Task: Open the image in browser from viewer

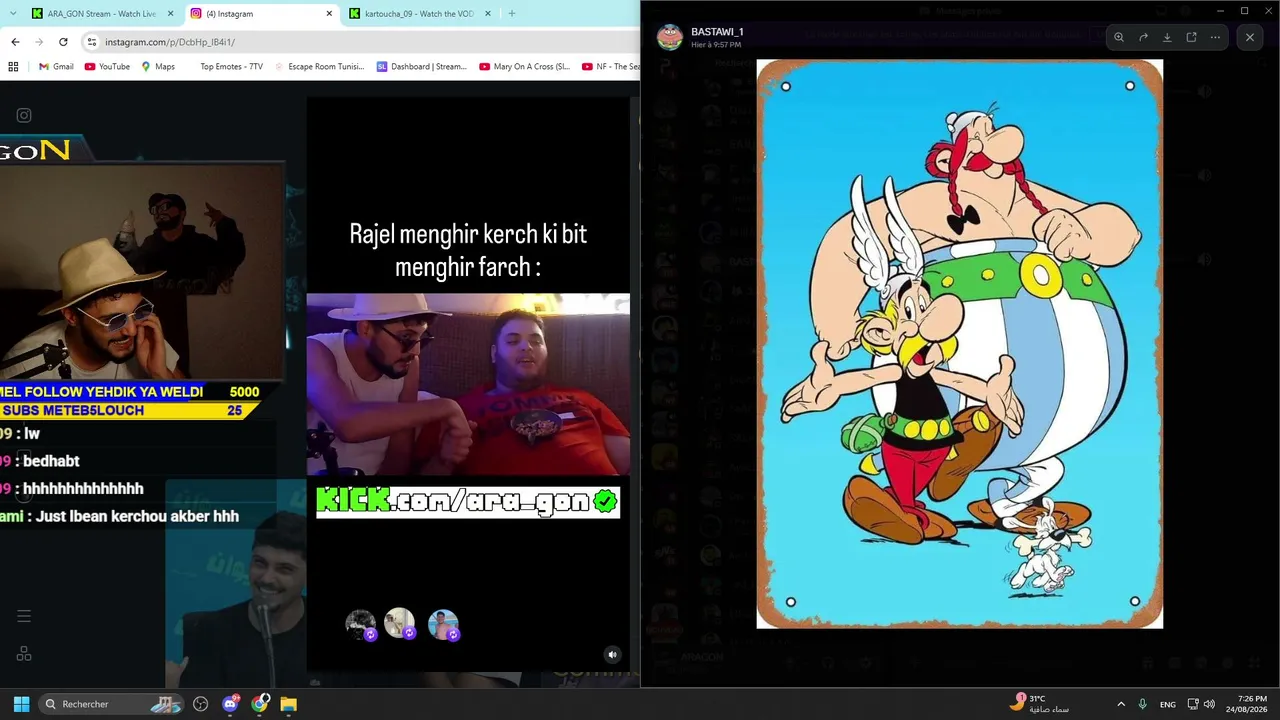Action: [1191, 37]
